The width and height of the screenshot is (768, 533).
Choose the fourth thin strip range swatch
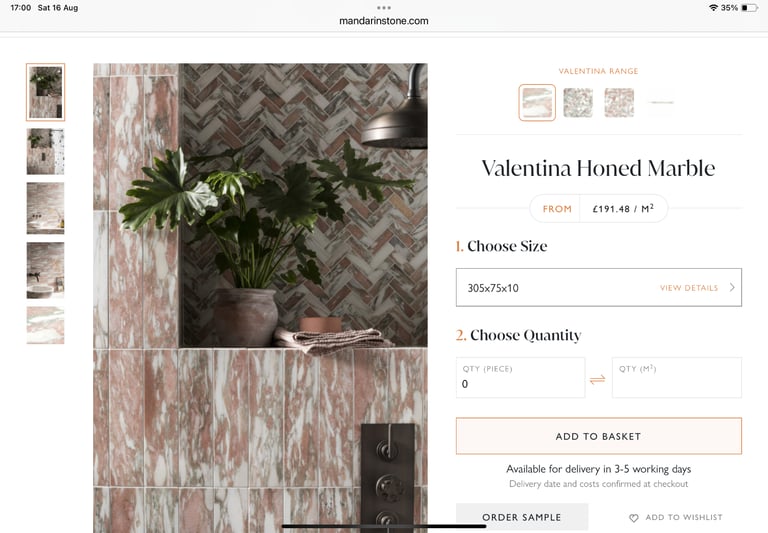pyautogui.click(x=661, y=102)
